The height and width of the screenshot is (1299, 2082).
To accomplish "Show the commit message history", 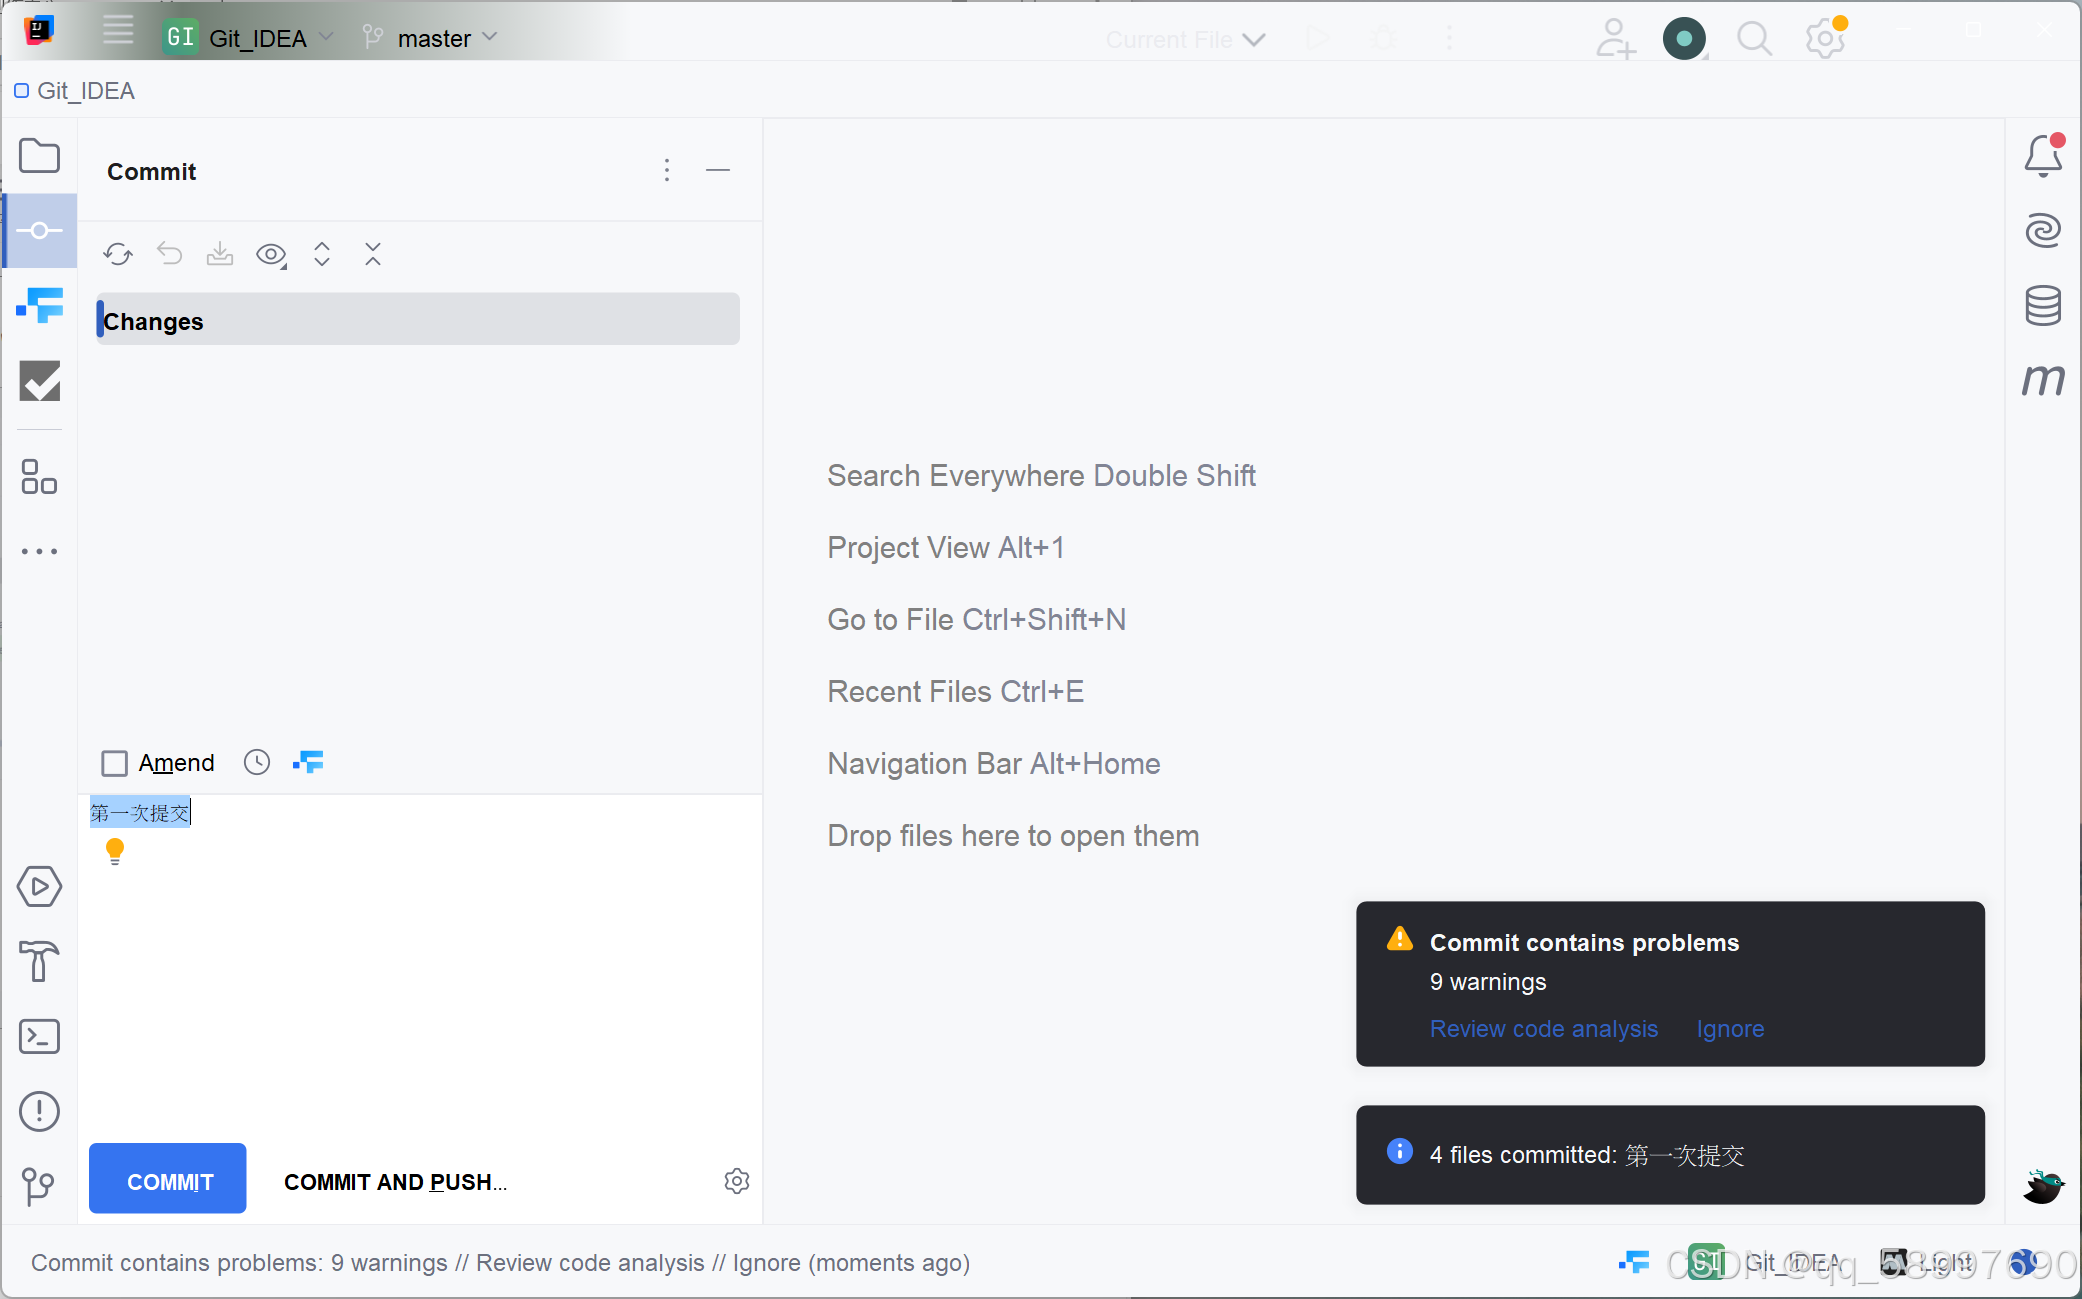I will click(257, 763).
